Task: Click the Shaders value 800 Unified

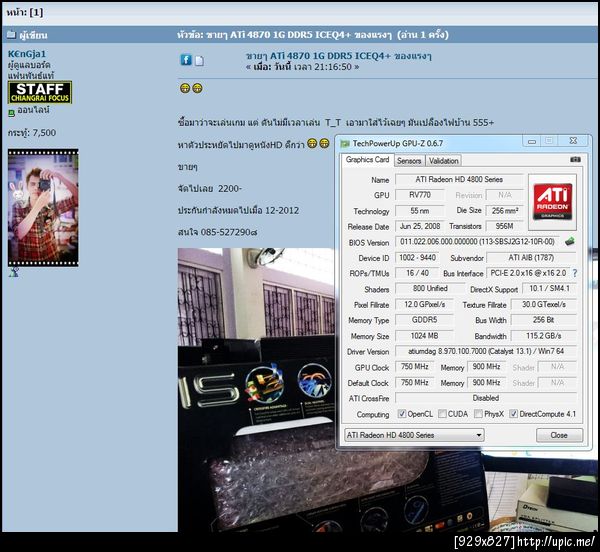Action: tap(430, 288)
